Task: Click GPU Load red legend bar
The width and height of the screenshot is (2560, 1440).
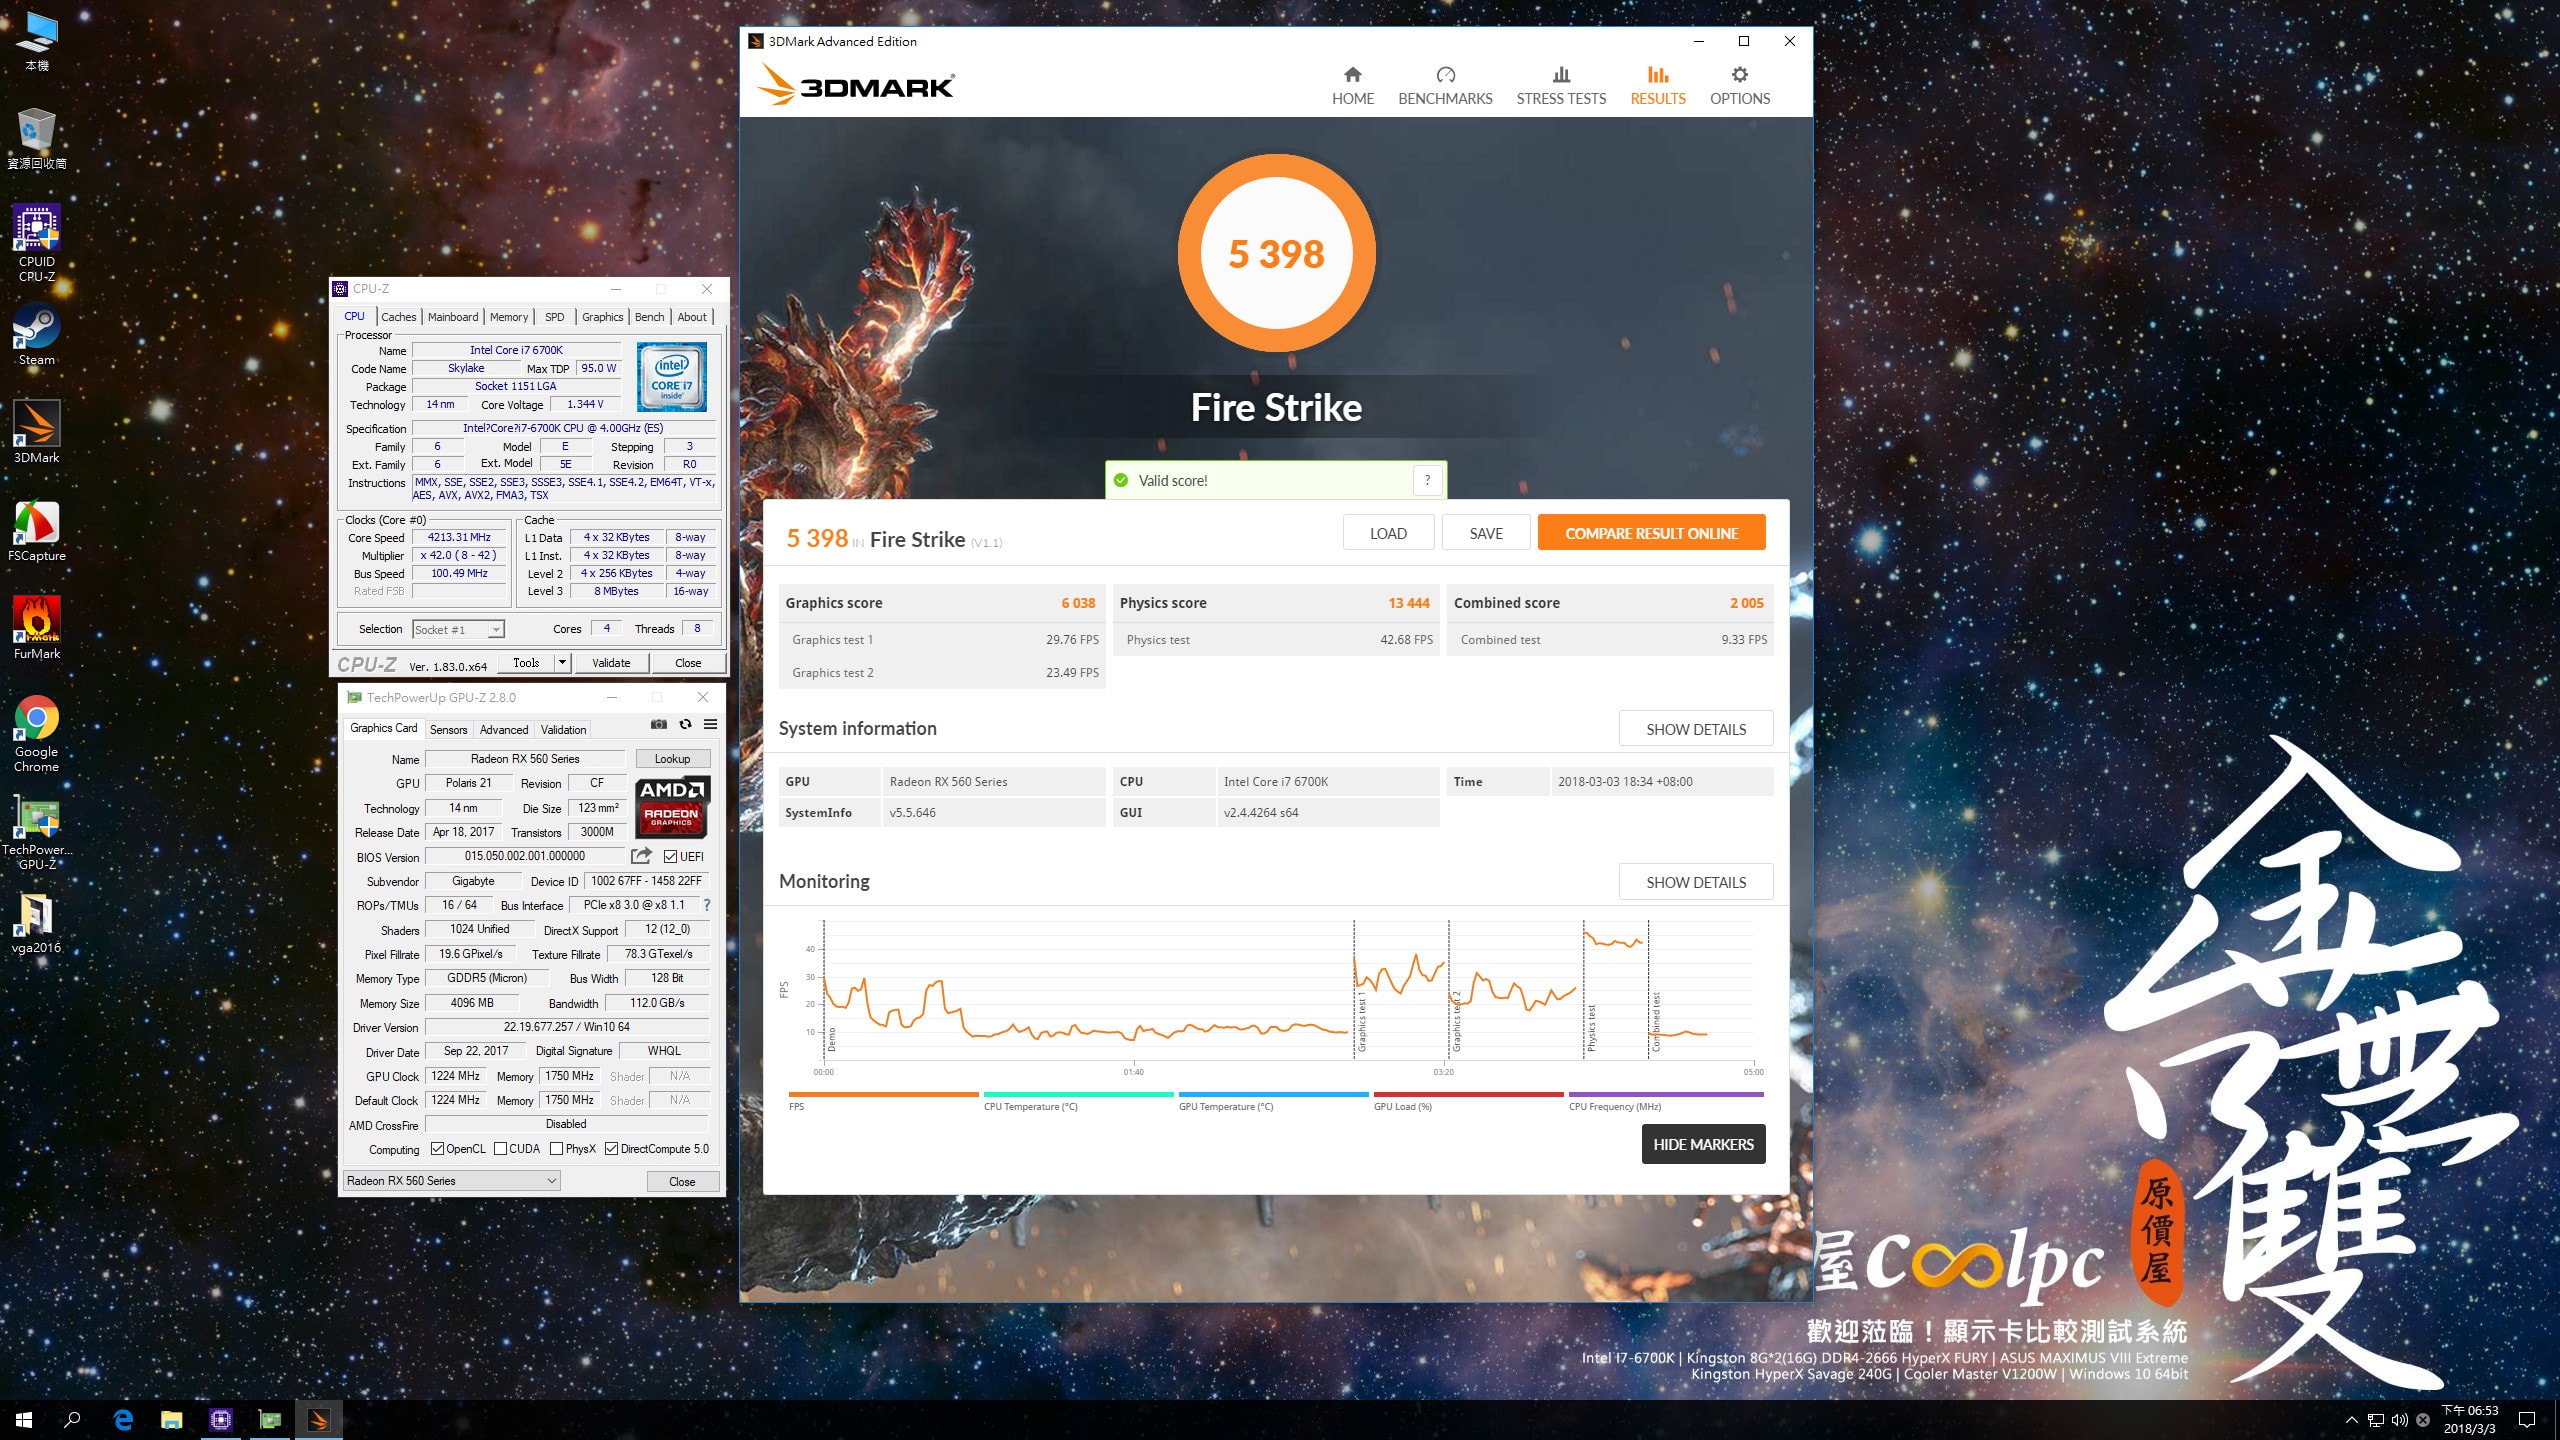Action: click(1468, 1094)
